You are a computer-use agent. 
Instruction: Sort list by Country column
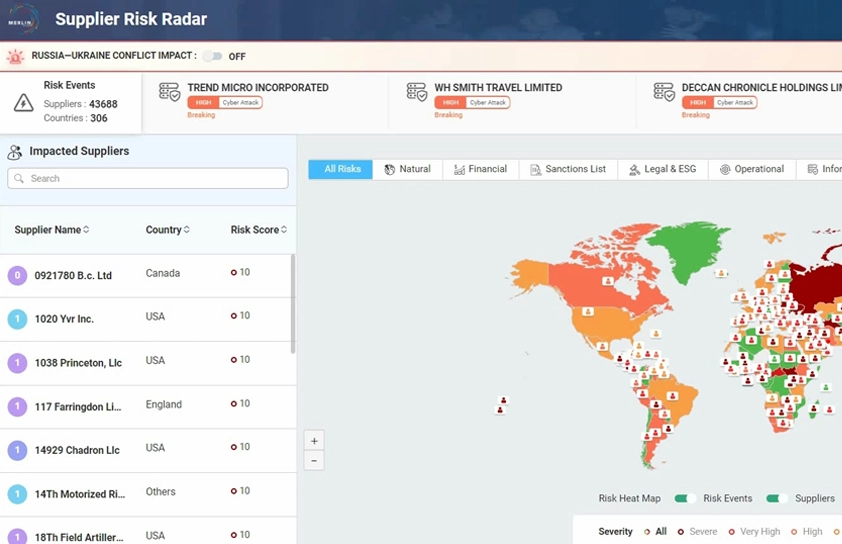[x=167, y=230]
